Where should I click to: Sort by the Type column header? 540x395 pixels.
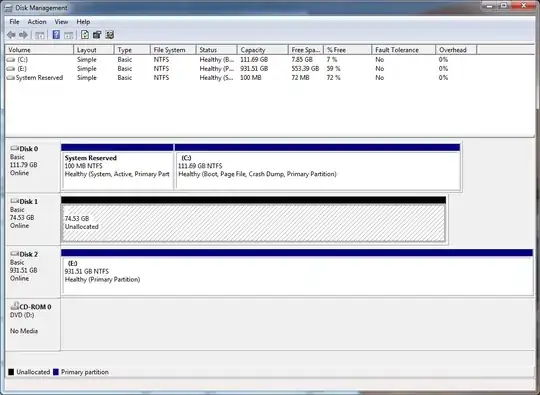point(132,50)
